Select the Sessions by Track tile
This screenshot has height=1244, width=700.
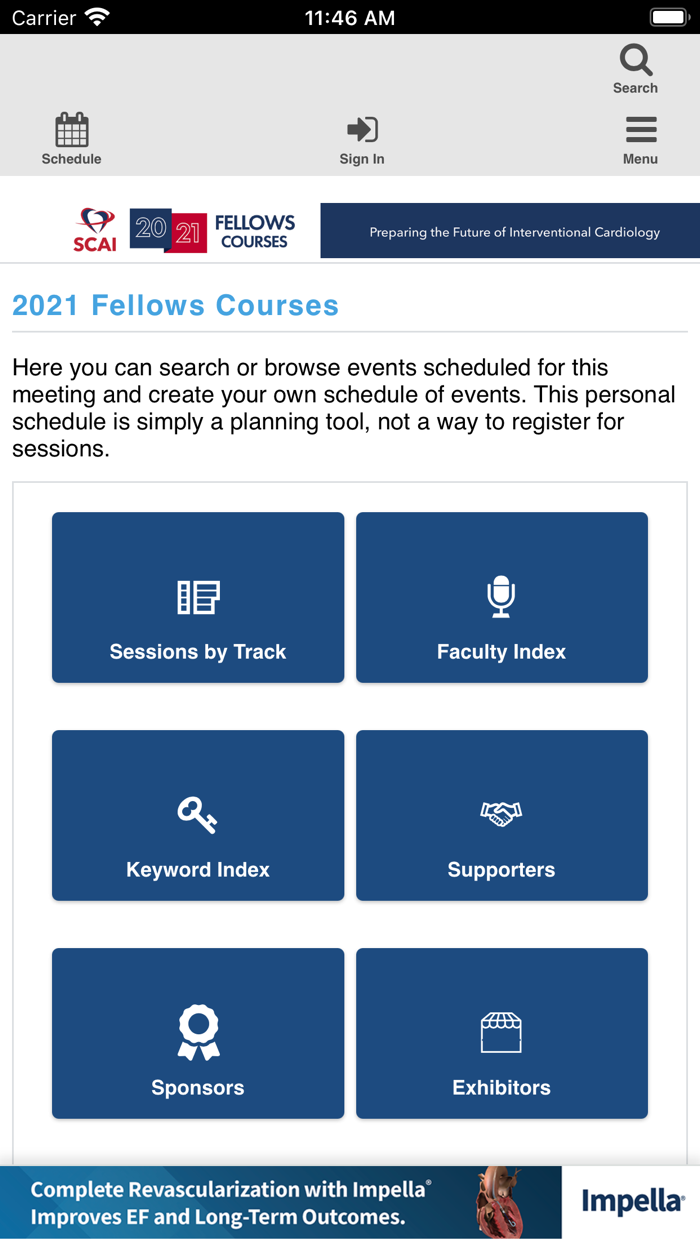click(197, 597)
